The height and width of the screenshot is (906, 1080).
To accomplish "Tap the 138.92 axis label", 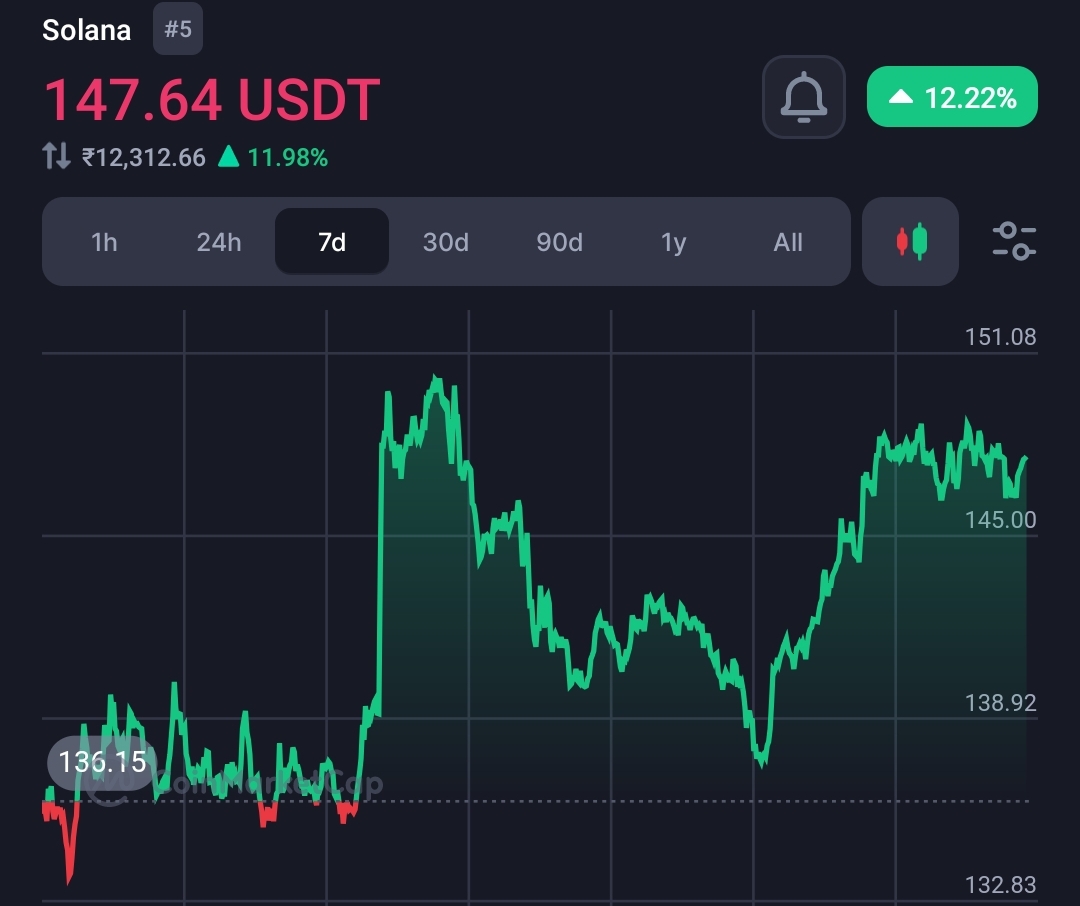I will point(1000,703).
